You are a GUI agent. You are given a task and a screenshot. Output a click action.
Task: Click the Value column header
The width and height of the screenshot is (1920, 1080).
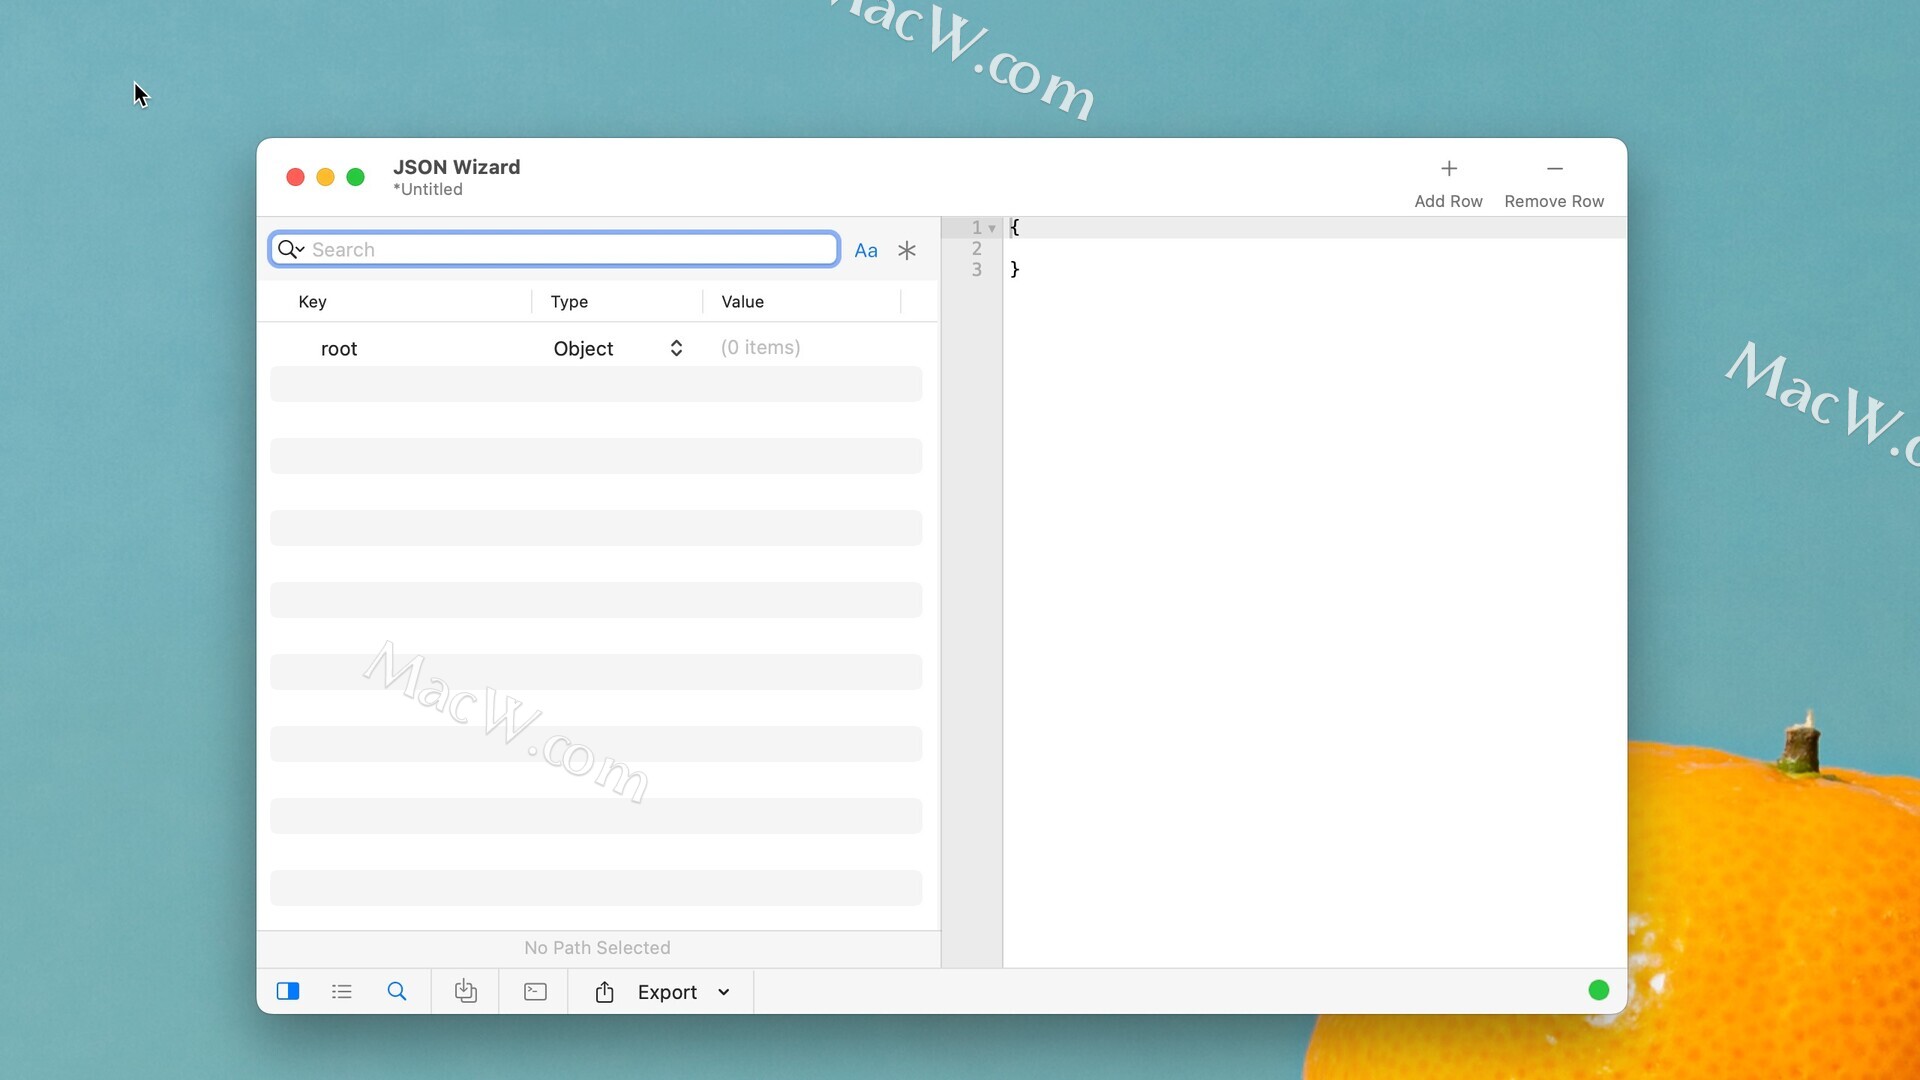742,302
